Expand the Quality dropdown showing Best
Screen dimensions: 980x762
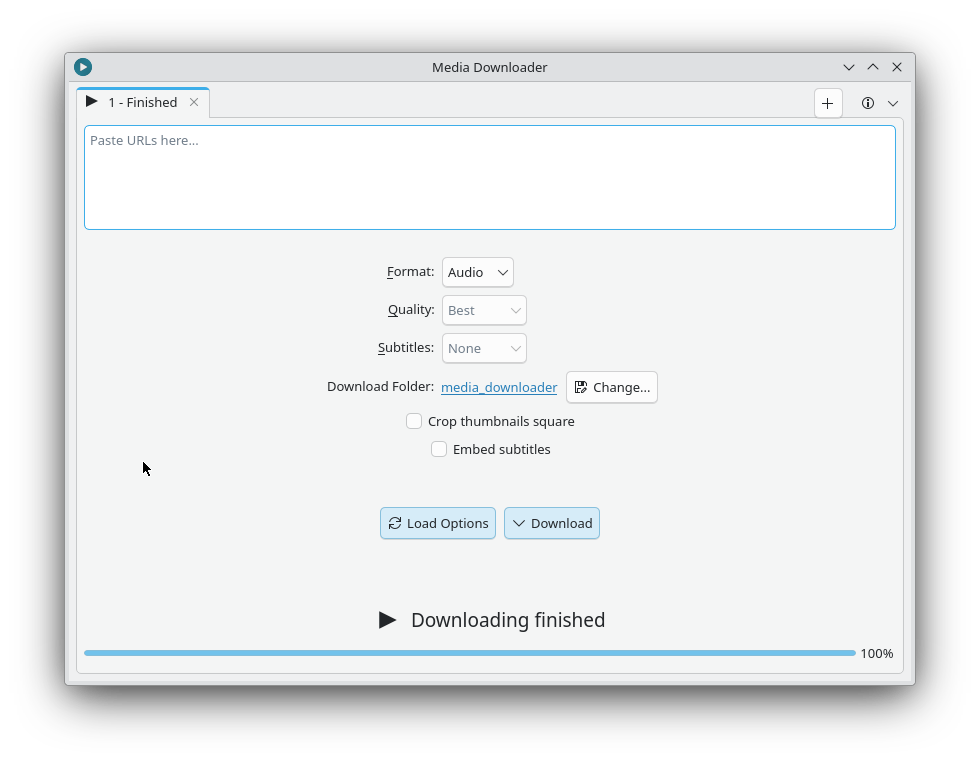(484, 310)
